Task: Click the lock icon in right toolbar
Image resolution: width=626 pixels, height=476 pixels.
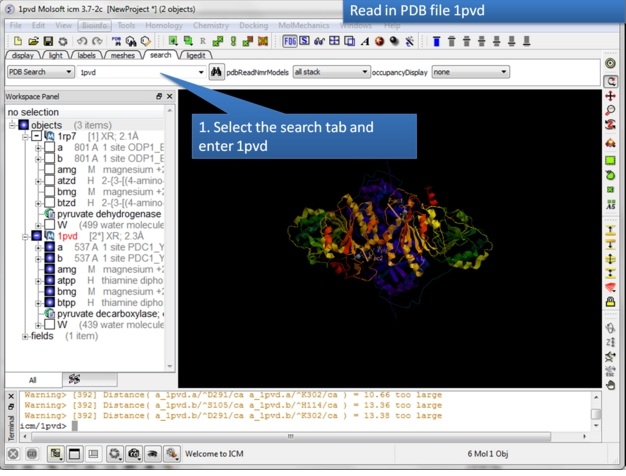Action: click(611, 302)
